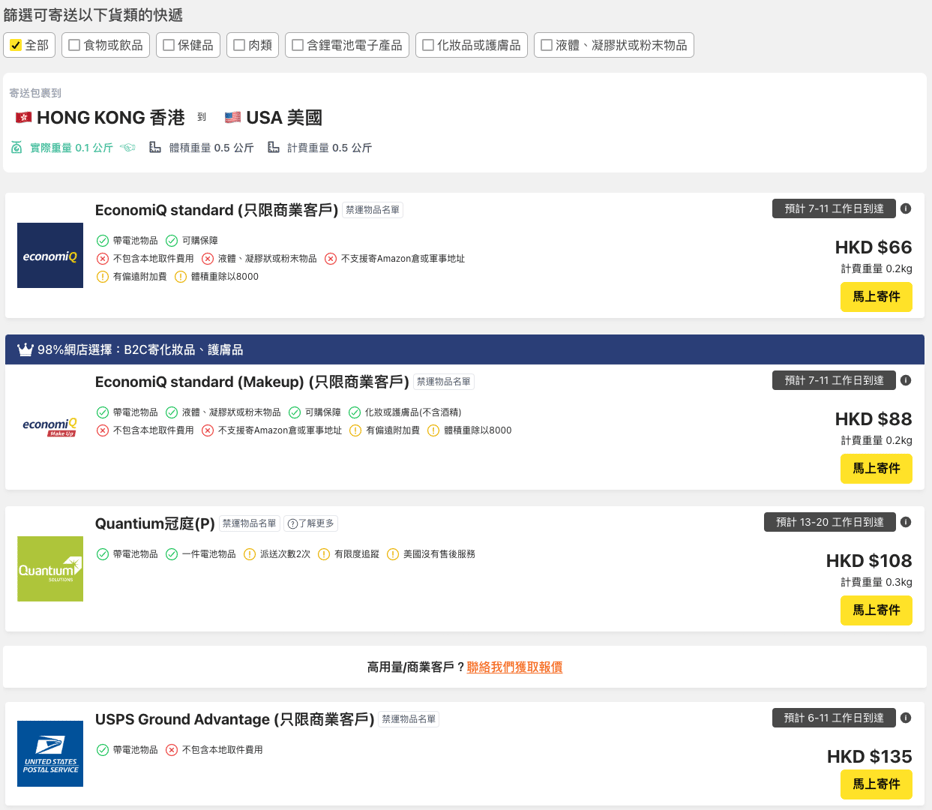This screenshot has height=810, width=932.
Task: Click the crown icon in blue banner
Action: pyautogui.click(x=25, y=350)
